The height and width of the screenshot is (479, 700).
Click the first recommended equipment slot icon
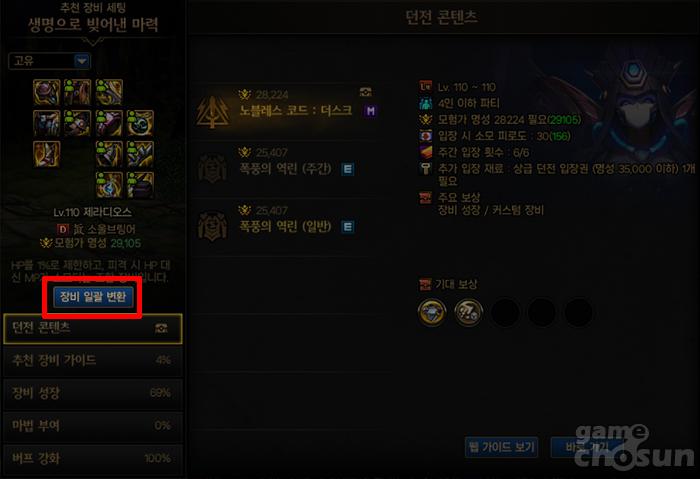[x=46, y=92]
